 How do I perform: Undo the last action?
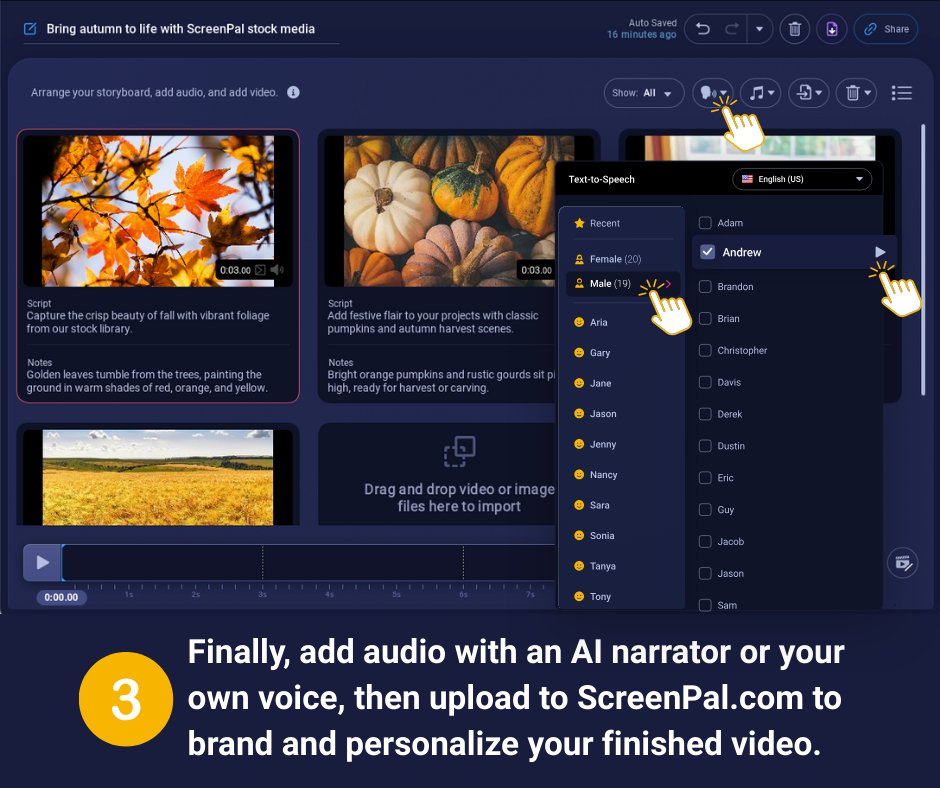pos(703,29)
